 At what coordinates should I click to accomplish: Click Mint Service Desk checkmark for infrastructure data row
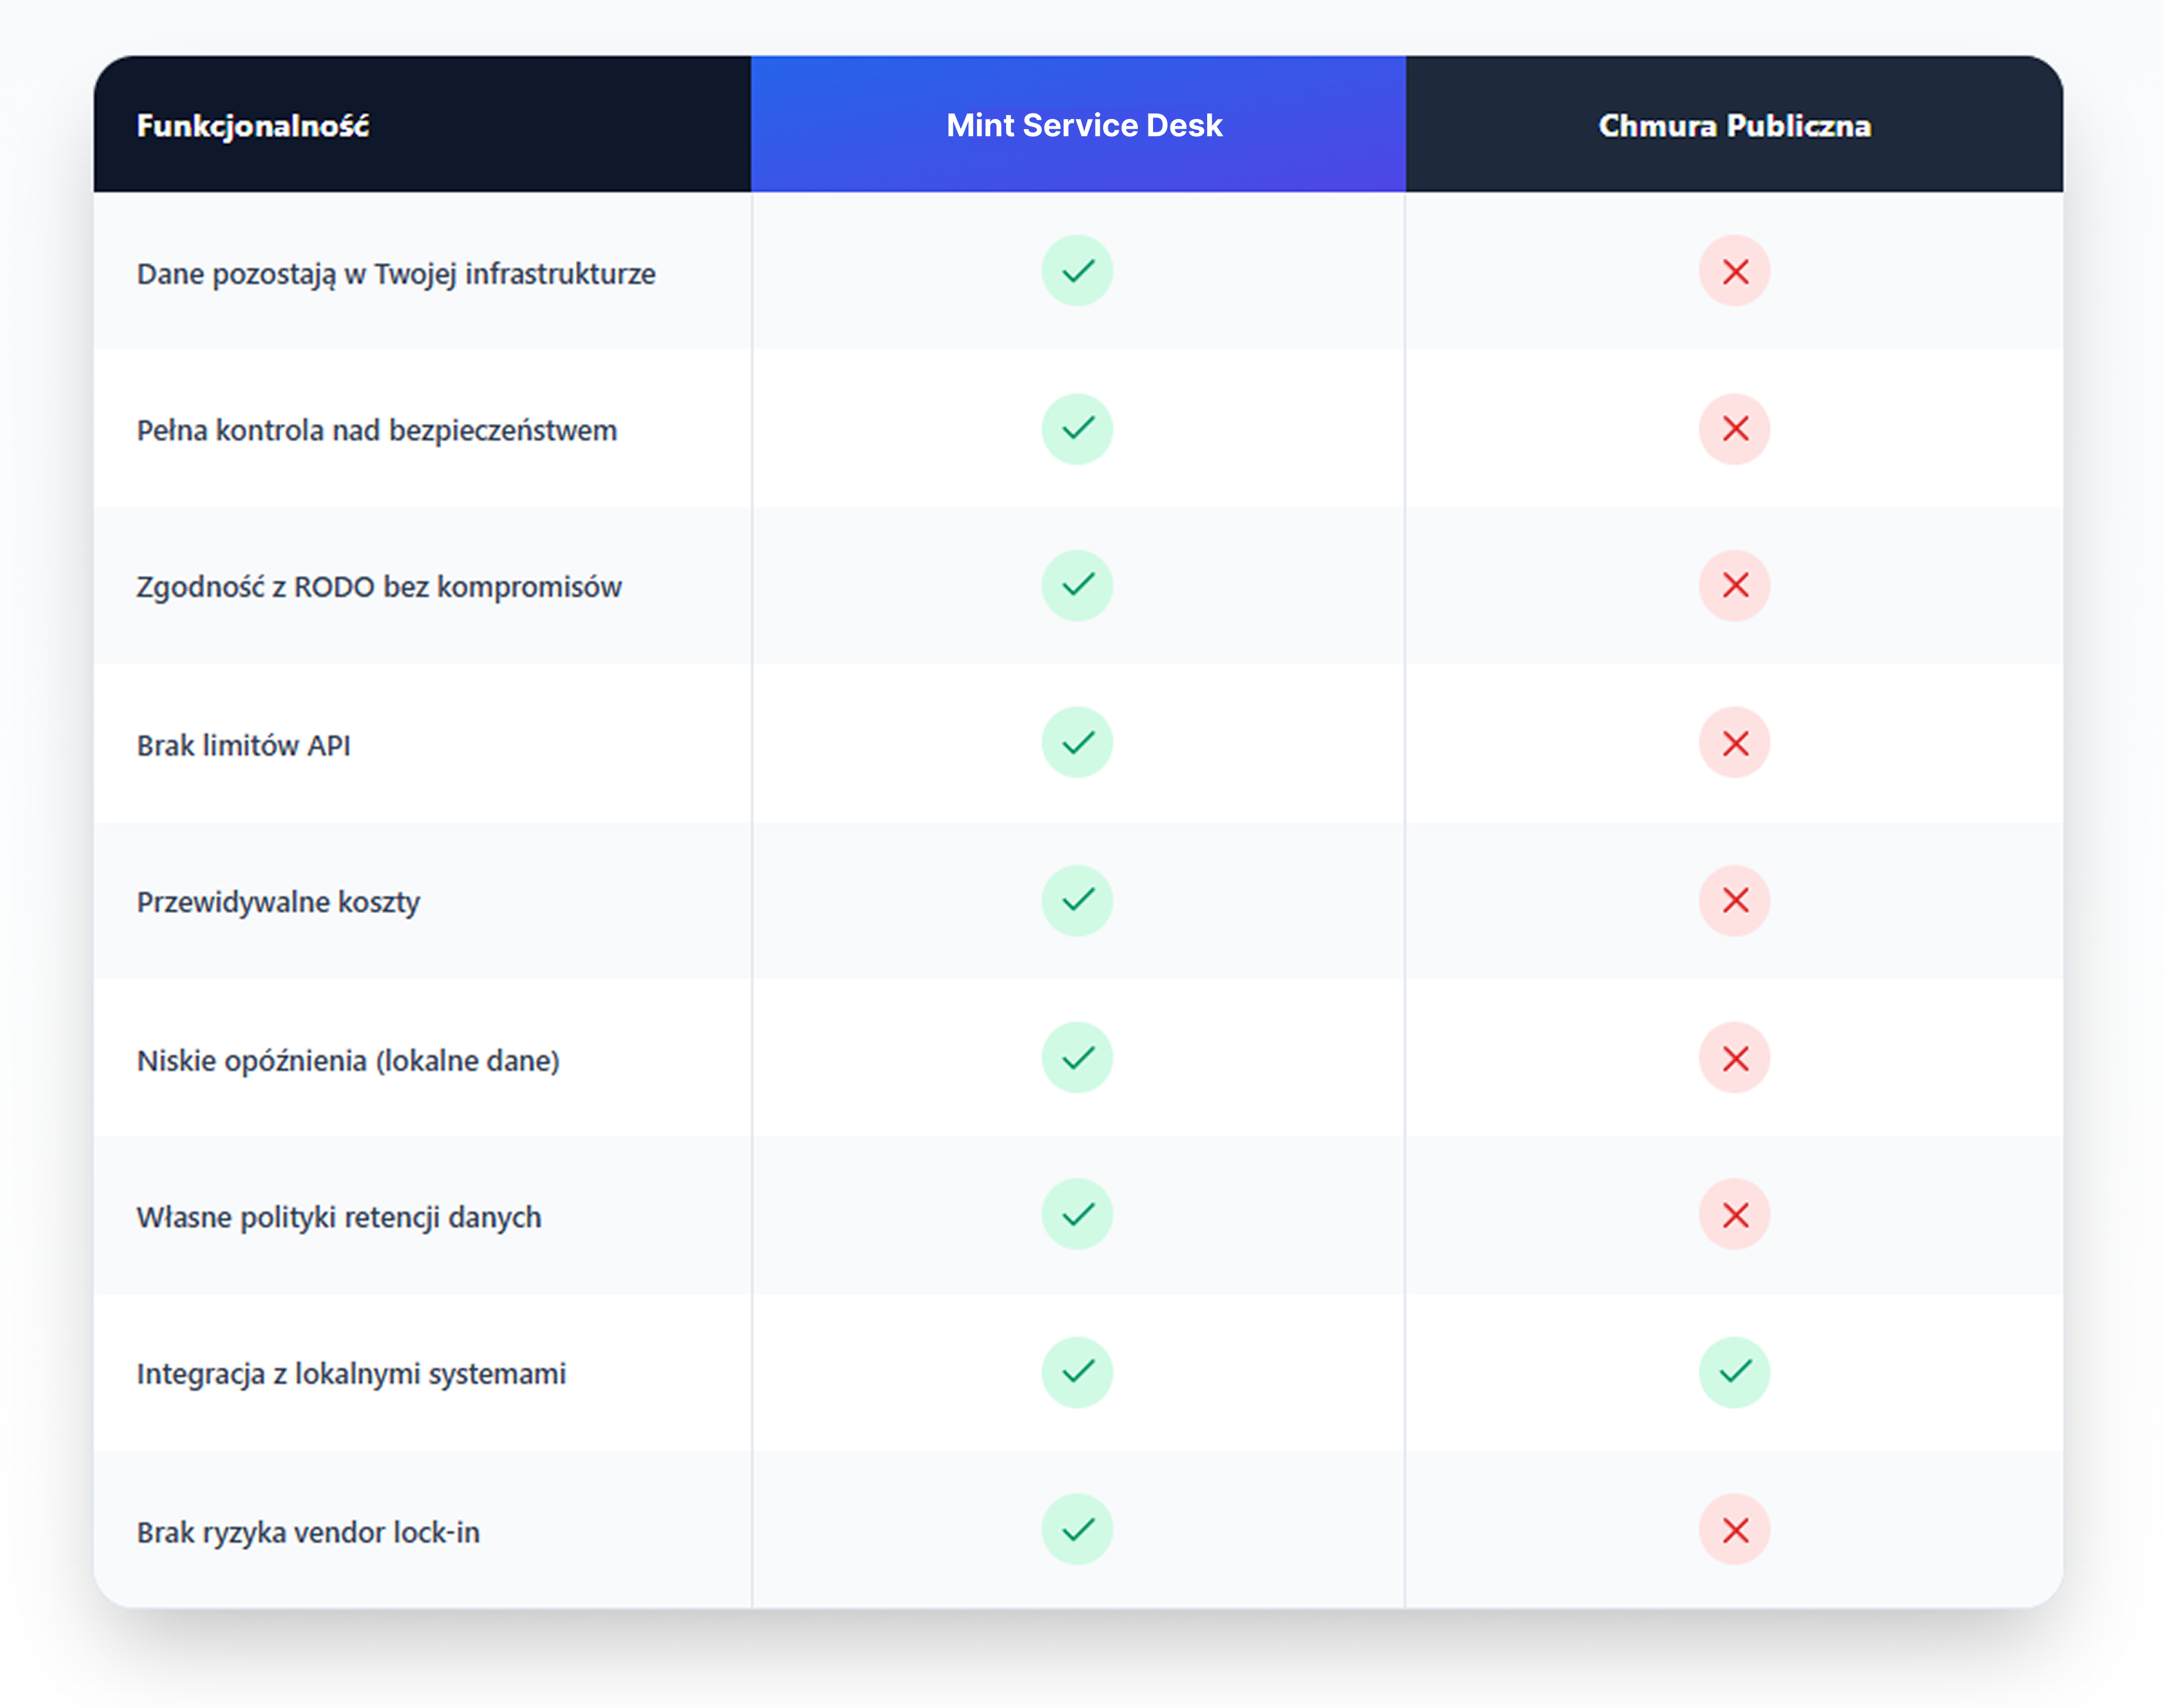(1077, 271)
